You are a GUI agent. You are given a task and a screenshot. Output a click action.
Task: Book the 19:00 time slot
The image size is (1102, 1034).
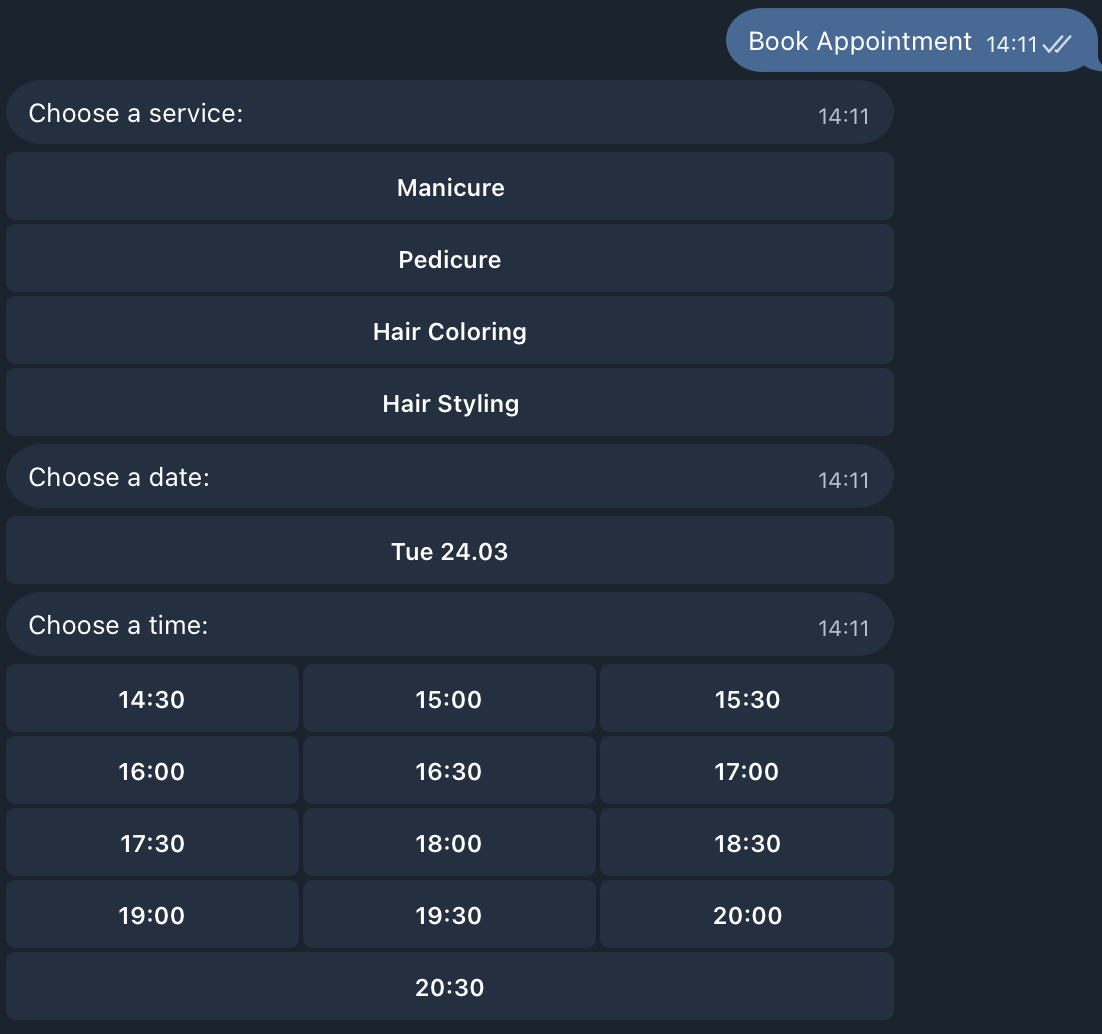point(152,915)
